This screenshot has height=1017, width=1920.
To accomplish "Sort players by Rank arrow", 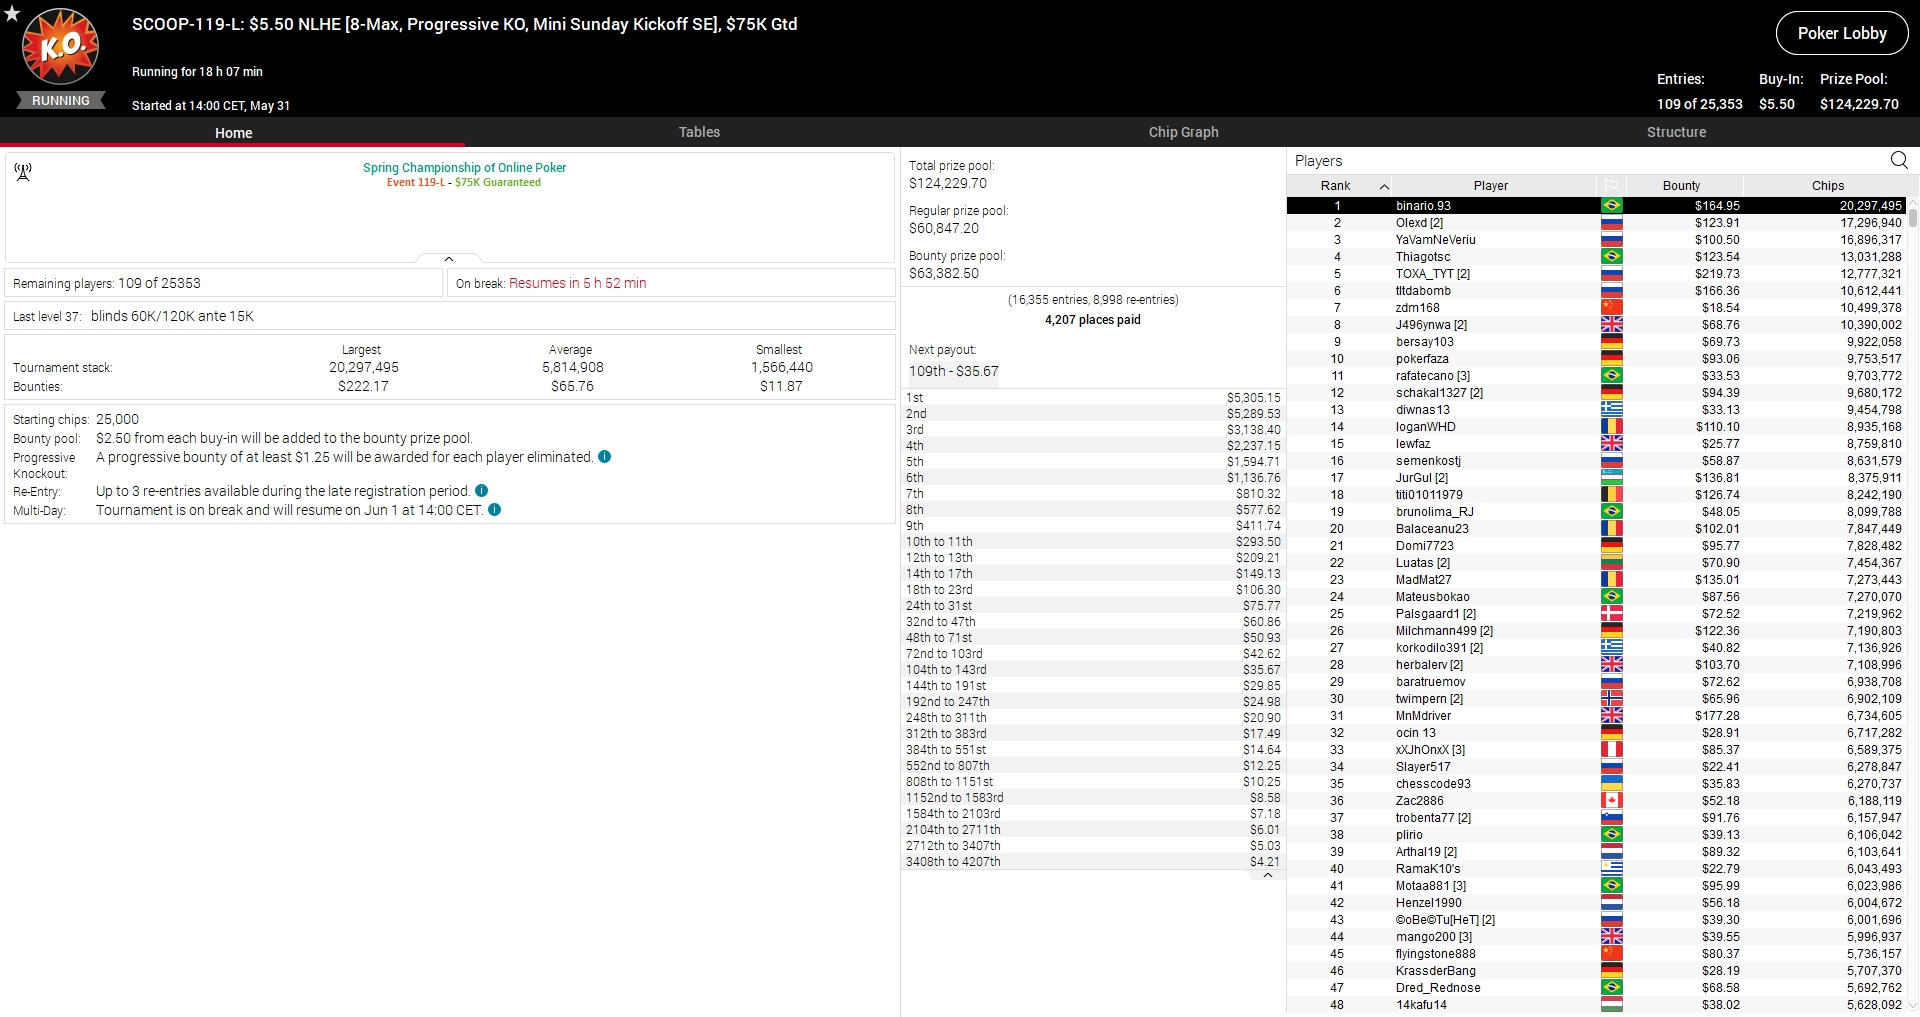I will (x=1384, y=187).
